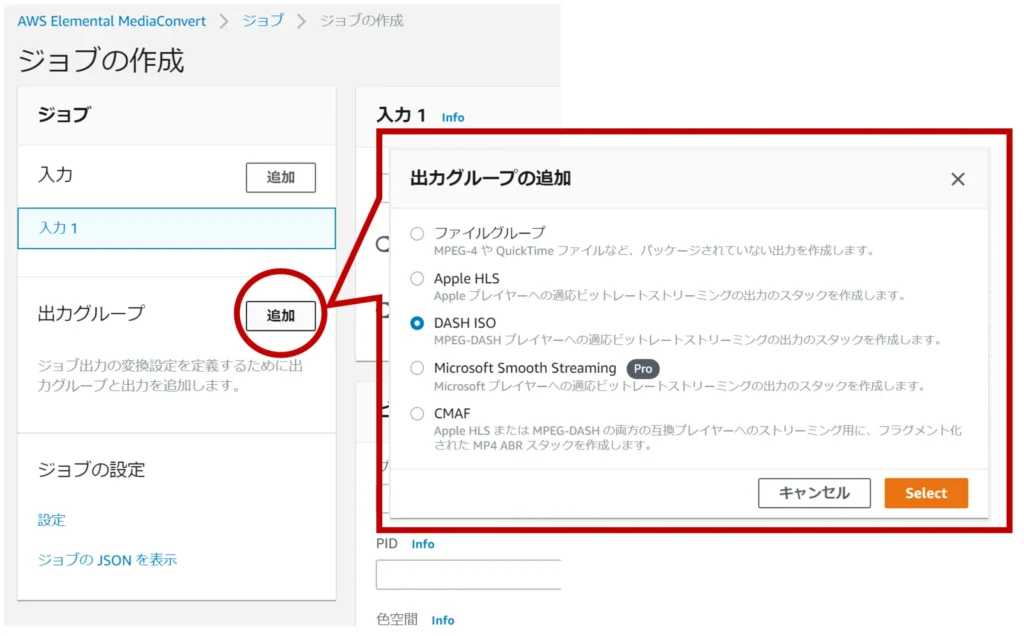Select the CMAF radio option
Image resolution: width=1024 pixels, height=636 pixels.
[x=417, y=413]
